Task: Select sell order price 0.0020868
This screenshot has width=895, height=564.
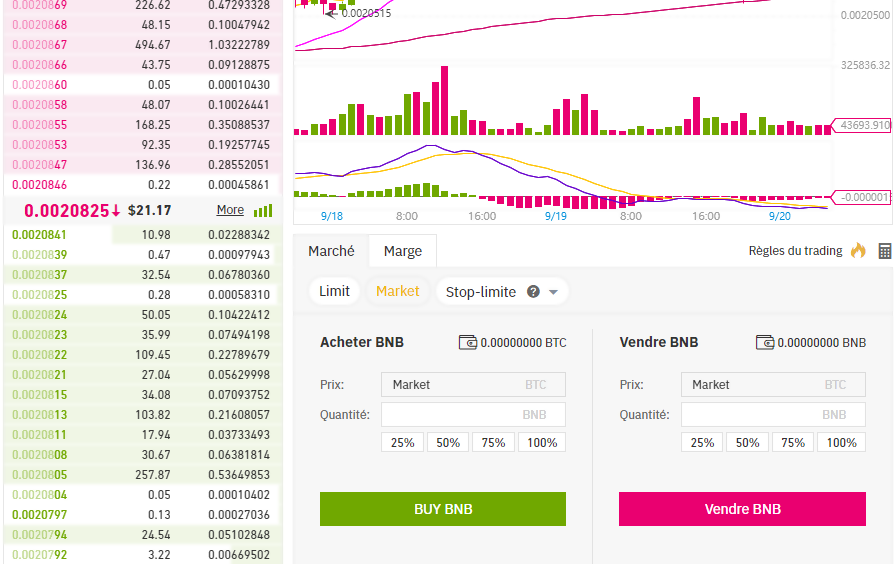Action: coord(39,25)
